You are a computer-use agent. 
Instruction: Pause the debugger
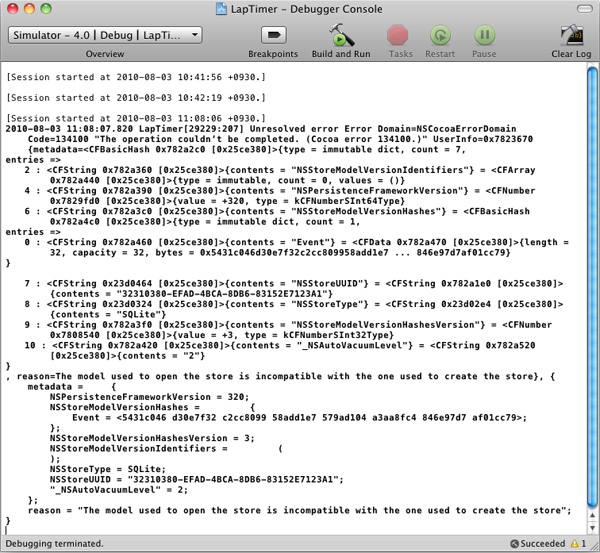click(484, 35)
